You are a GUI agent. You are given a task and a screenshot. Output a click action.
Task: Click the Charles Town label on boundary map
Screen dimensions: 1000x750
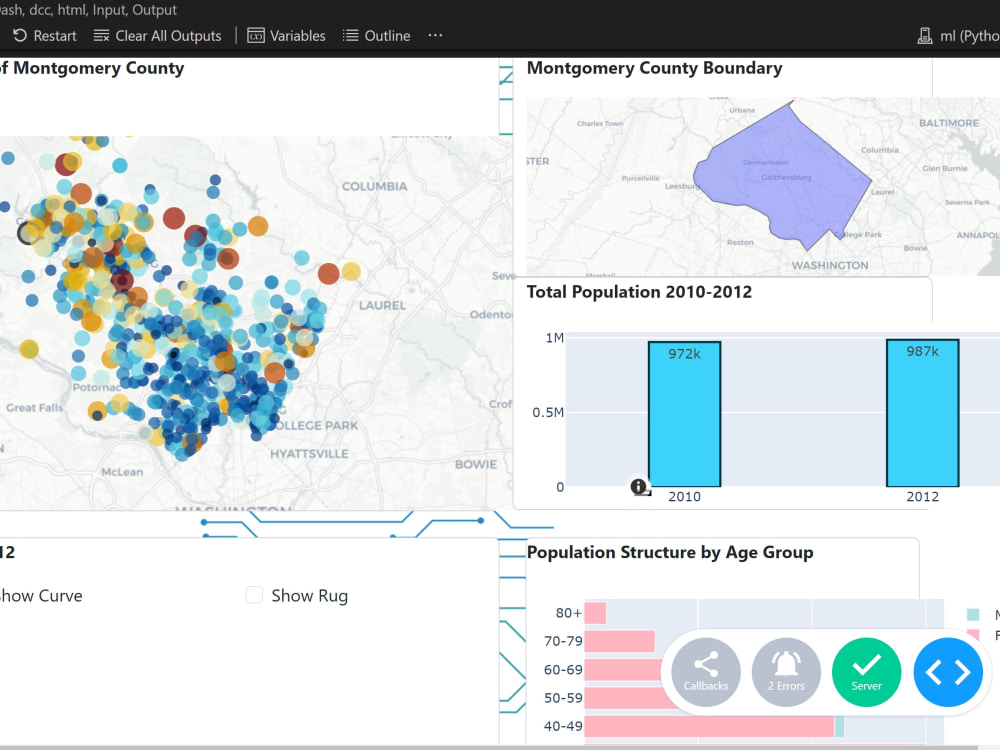[x=599, y=124]
